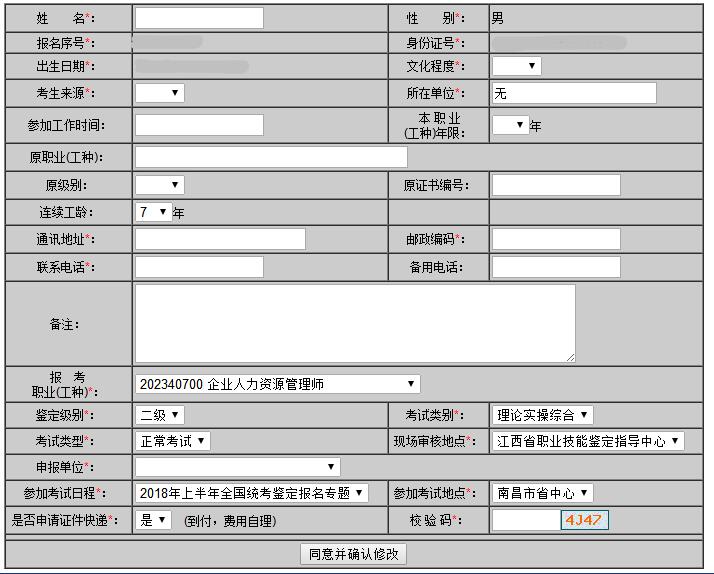Click the 4J47 captcha image
The width and height of the screenshot is (714, 574).
pos(584,520)
